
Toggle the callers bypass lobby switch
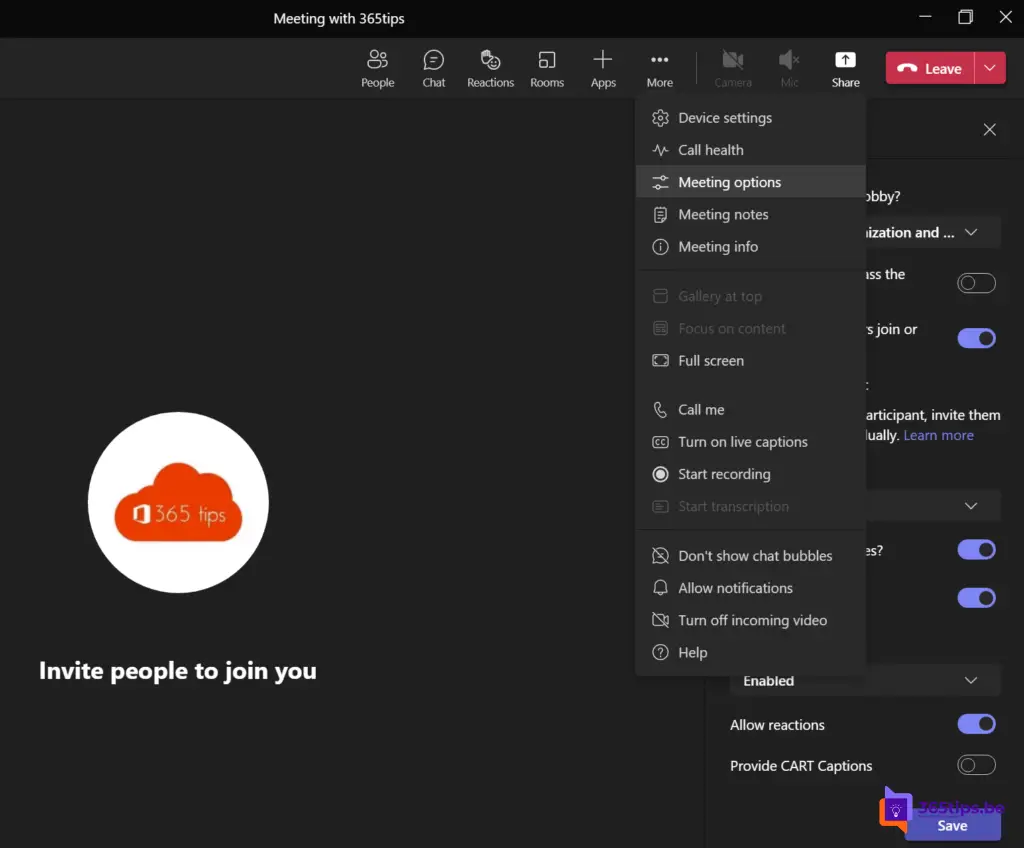click(976, 283)
